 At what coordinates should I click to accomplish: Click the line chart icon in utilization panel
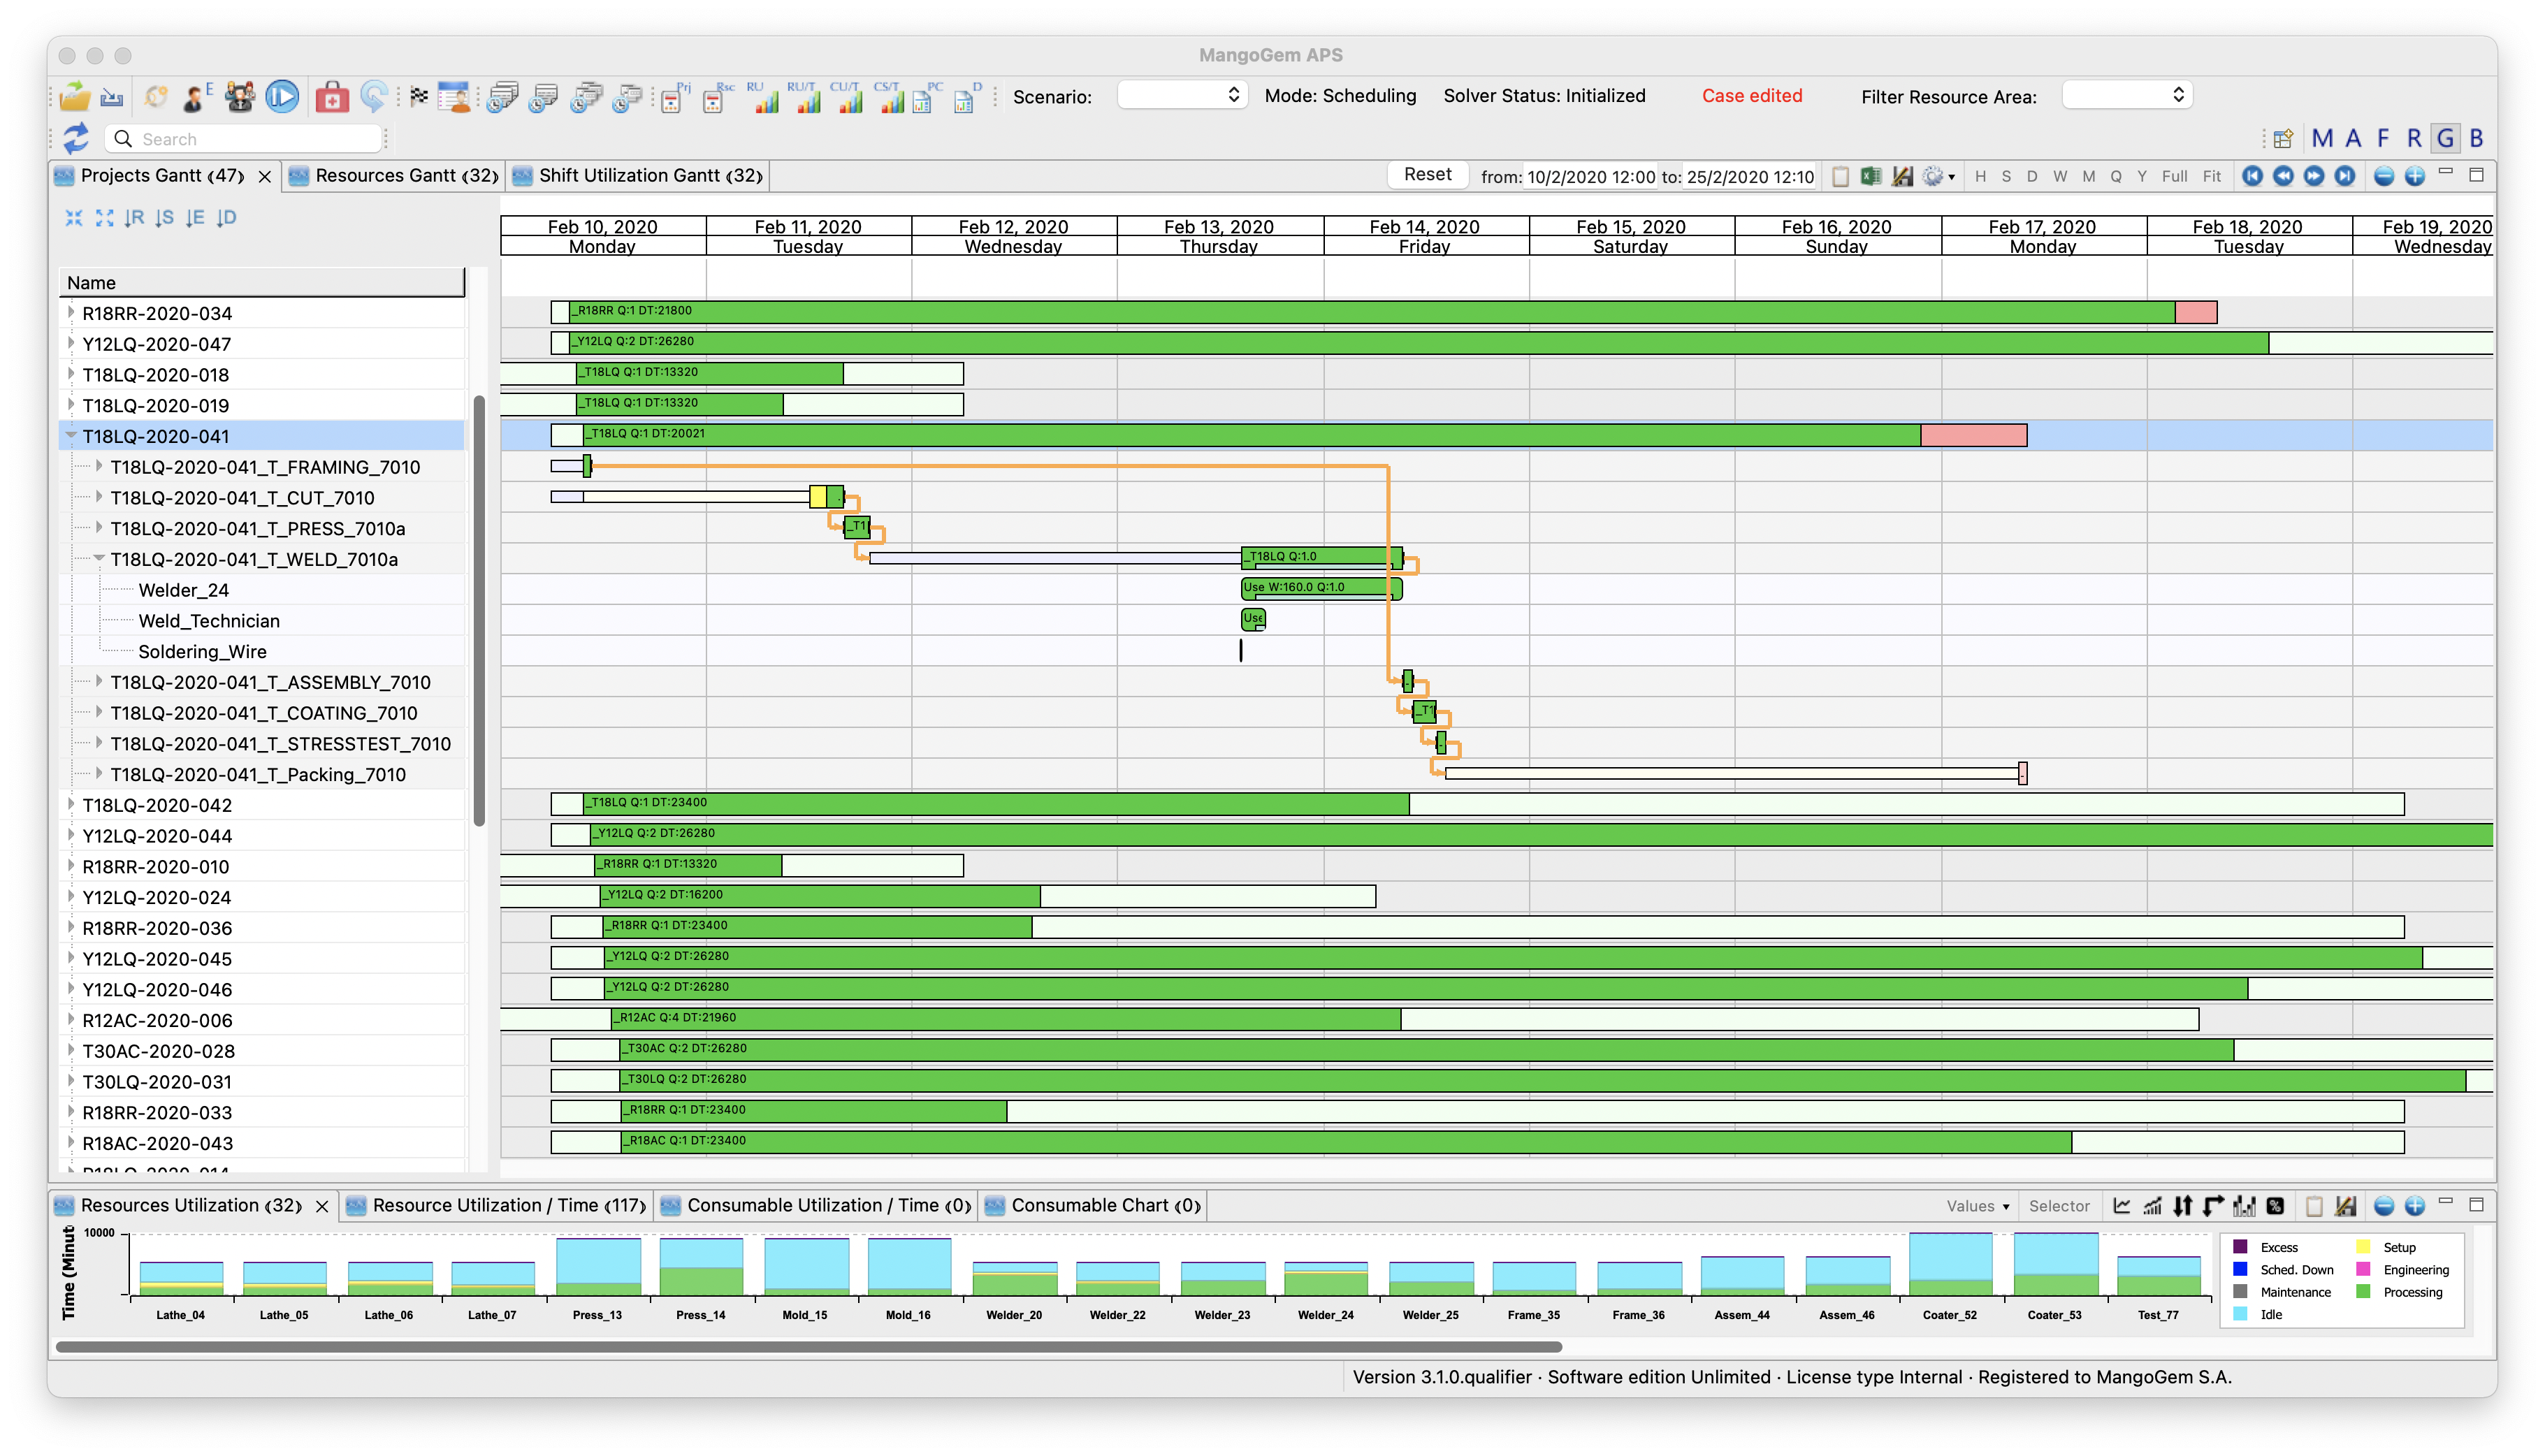(x=2122, y=1206)
